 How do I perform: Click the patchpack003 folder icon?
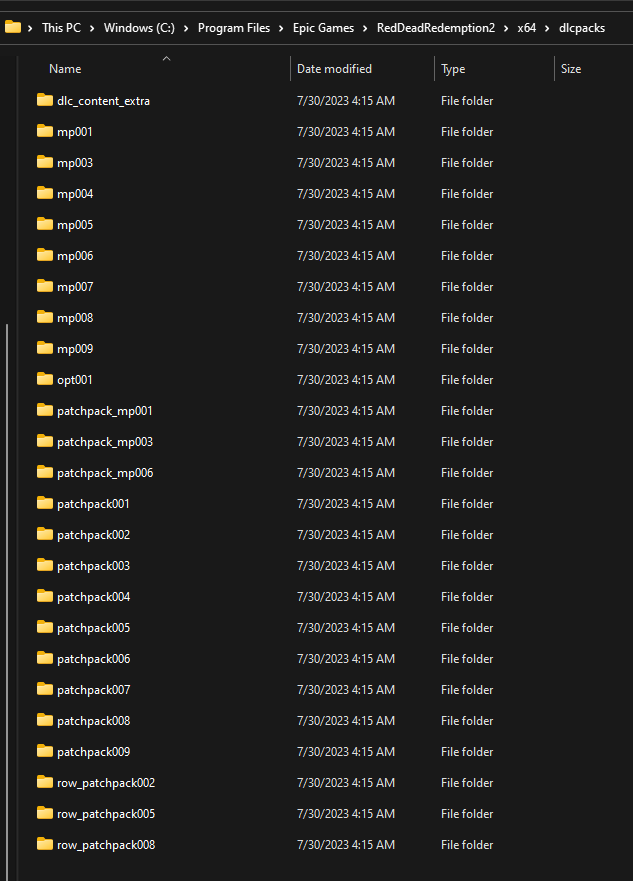click(45, 565)
